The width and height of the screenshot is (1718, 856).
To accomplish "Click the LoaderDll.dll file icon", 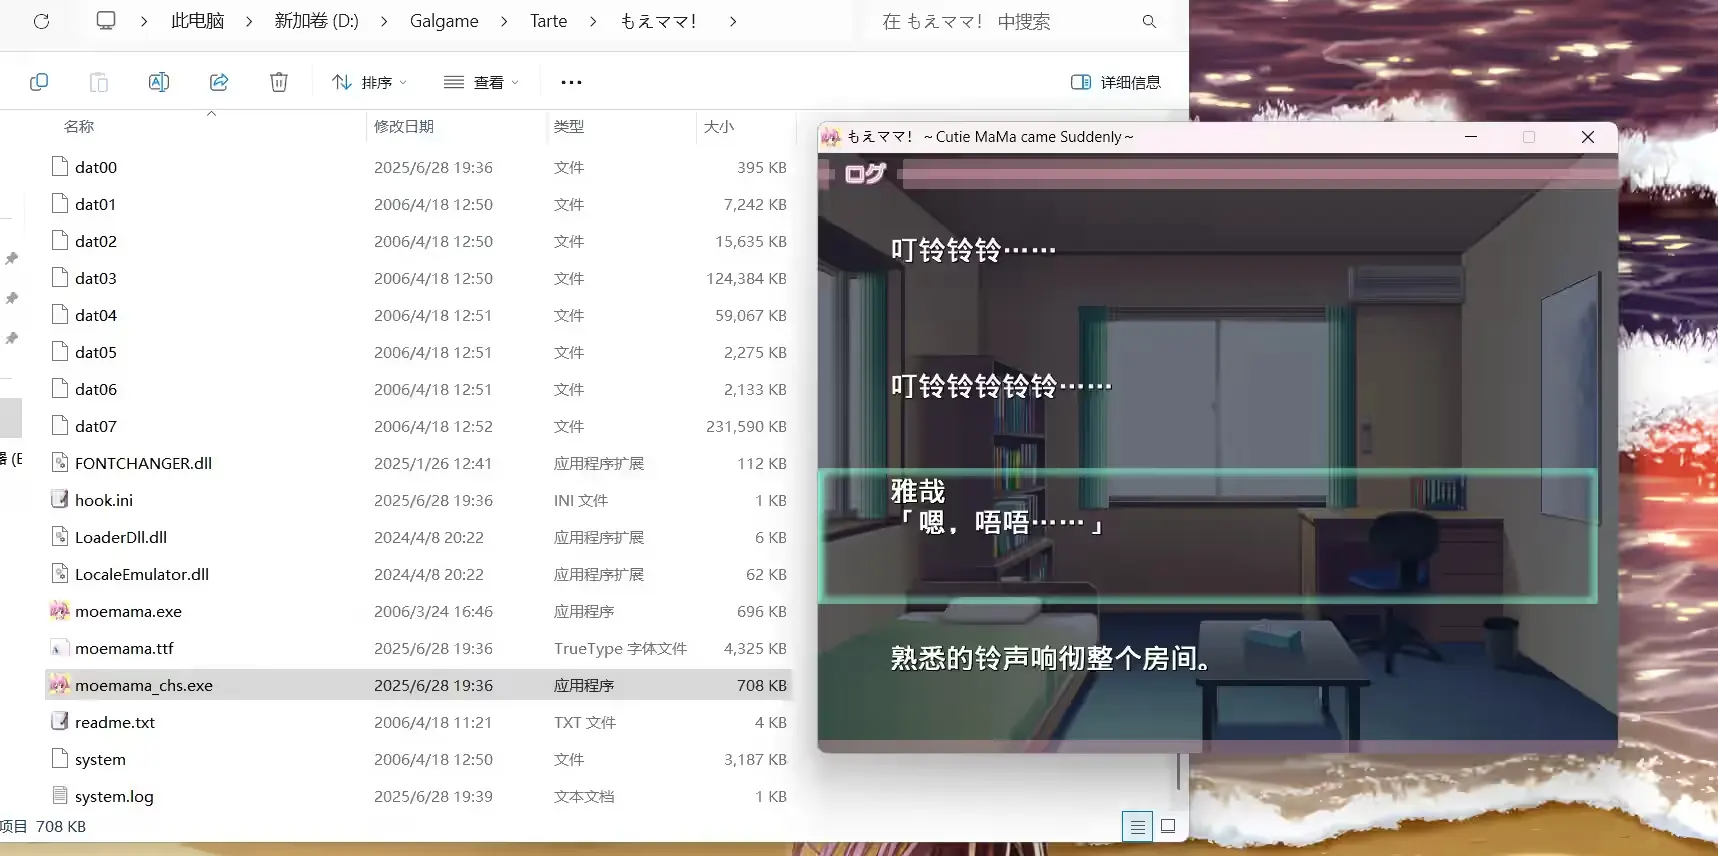I will [x=60, y=537].
